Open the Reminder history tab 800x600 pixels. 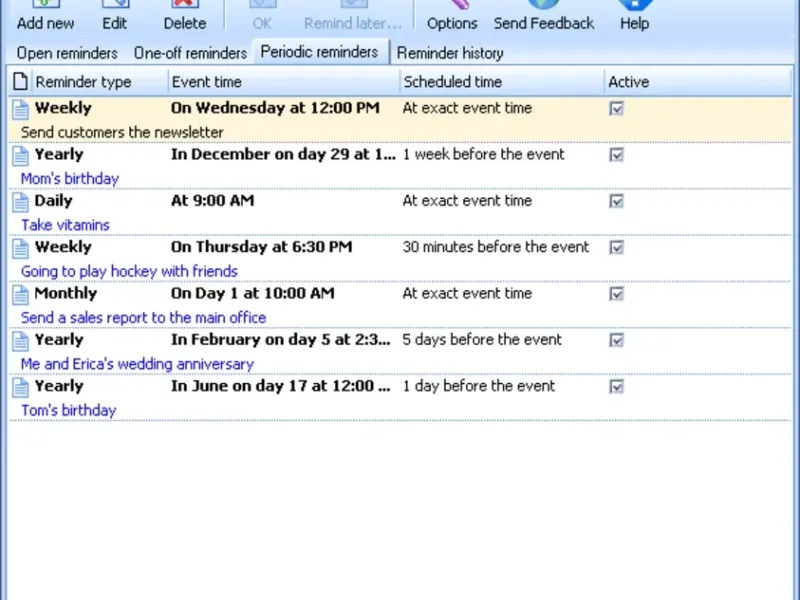450,53
